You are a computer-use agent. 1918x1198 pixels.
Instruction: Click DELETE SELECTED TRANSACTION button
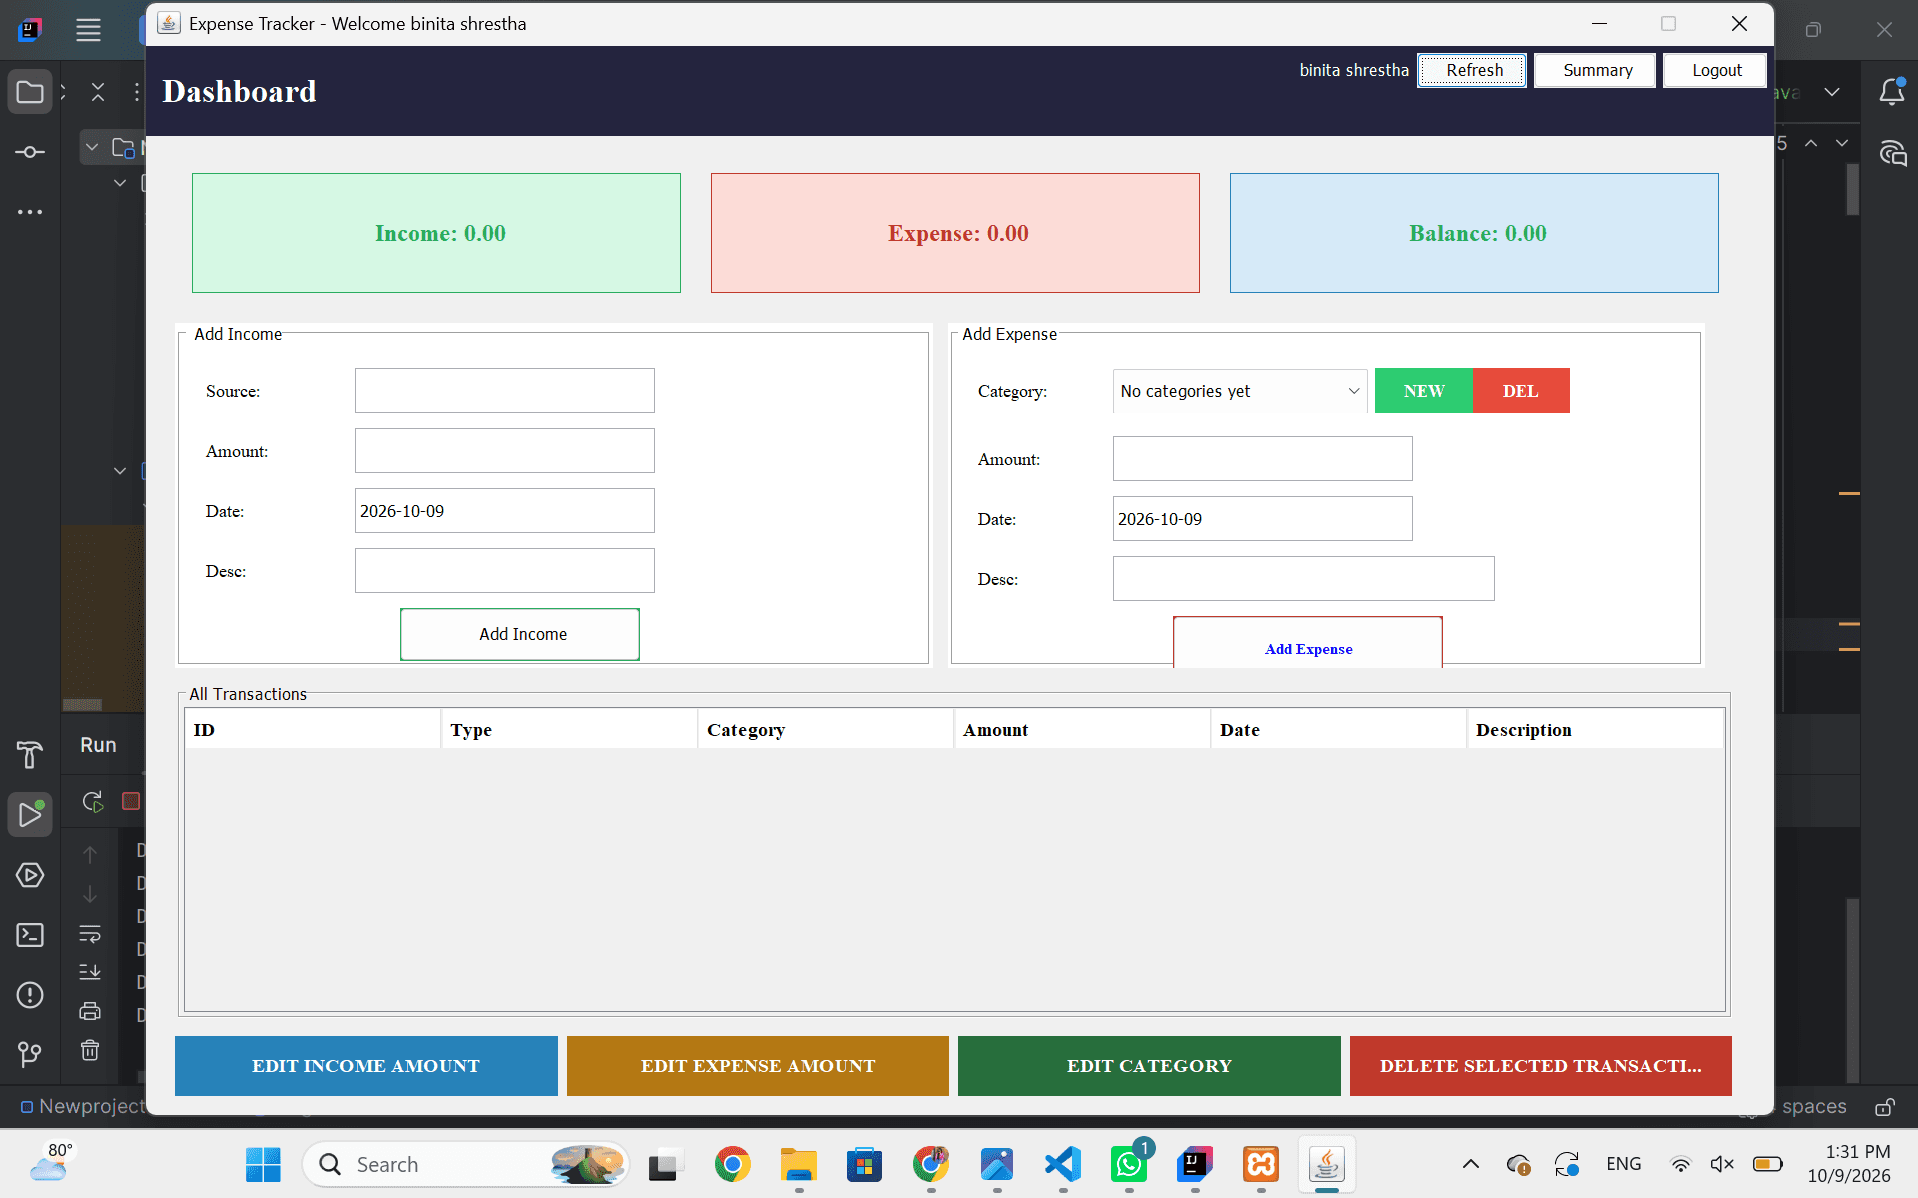point(1541,1066)
